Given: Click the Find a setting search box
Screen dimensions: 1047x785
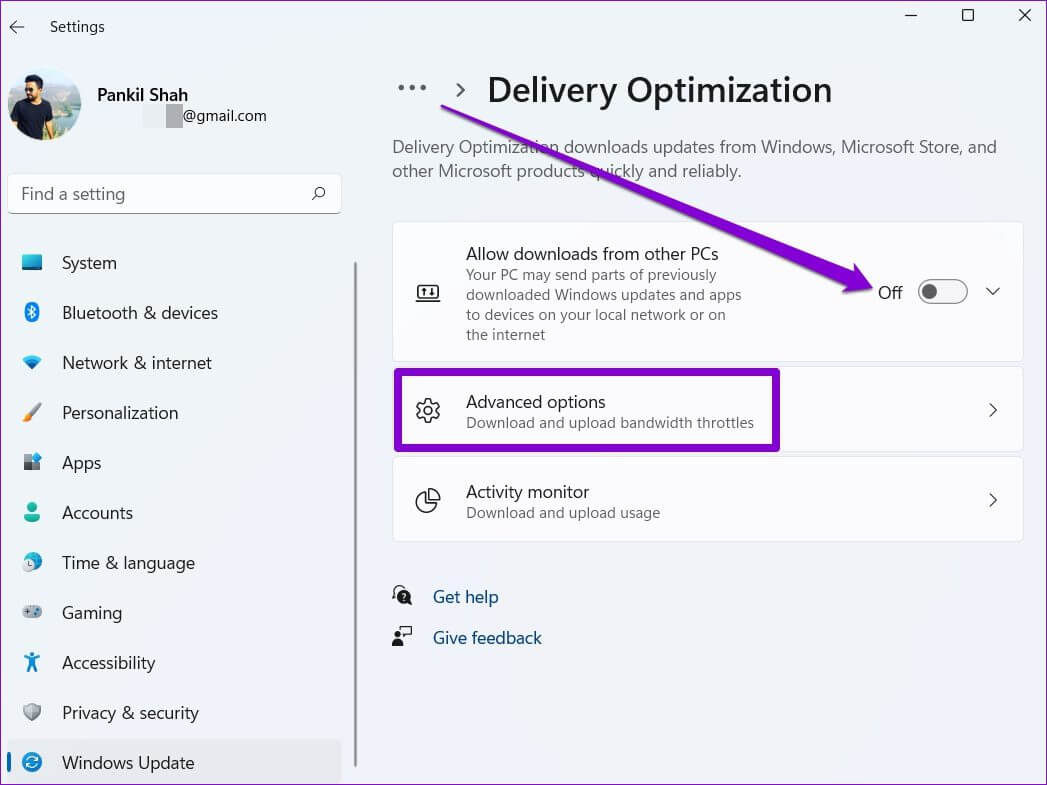Looking at the screenshot, I should pyautogui.click(x=174, y=194).
